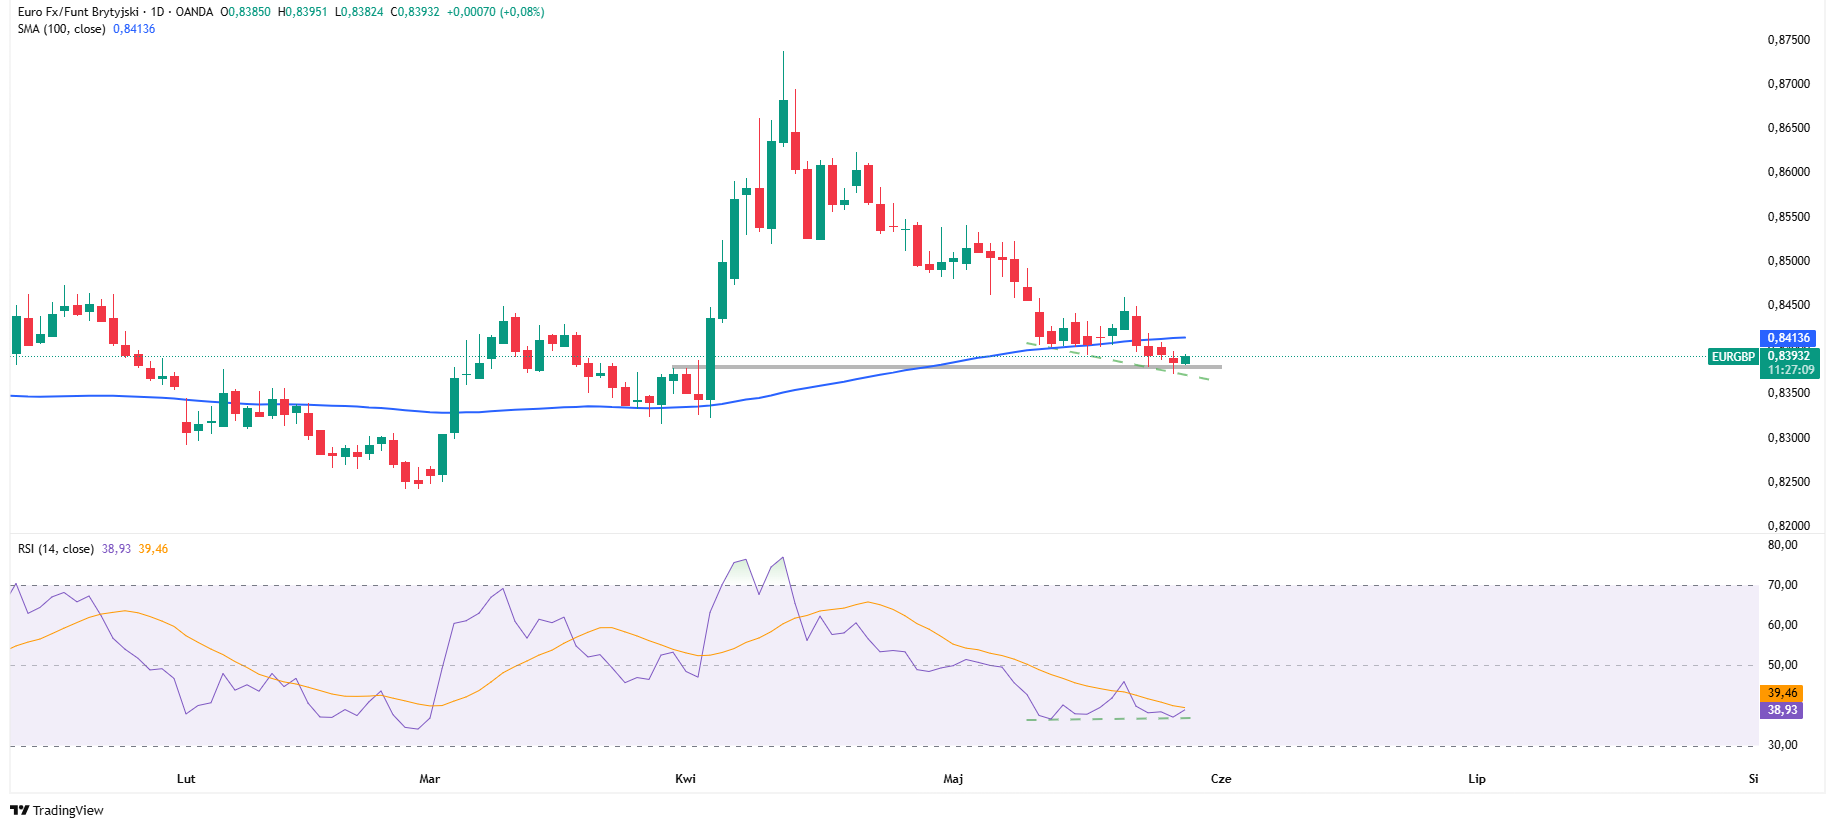
Task: Click the Maj month label on time axis
Action: pos(953,779)
